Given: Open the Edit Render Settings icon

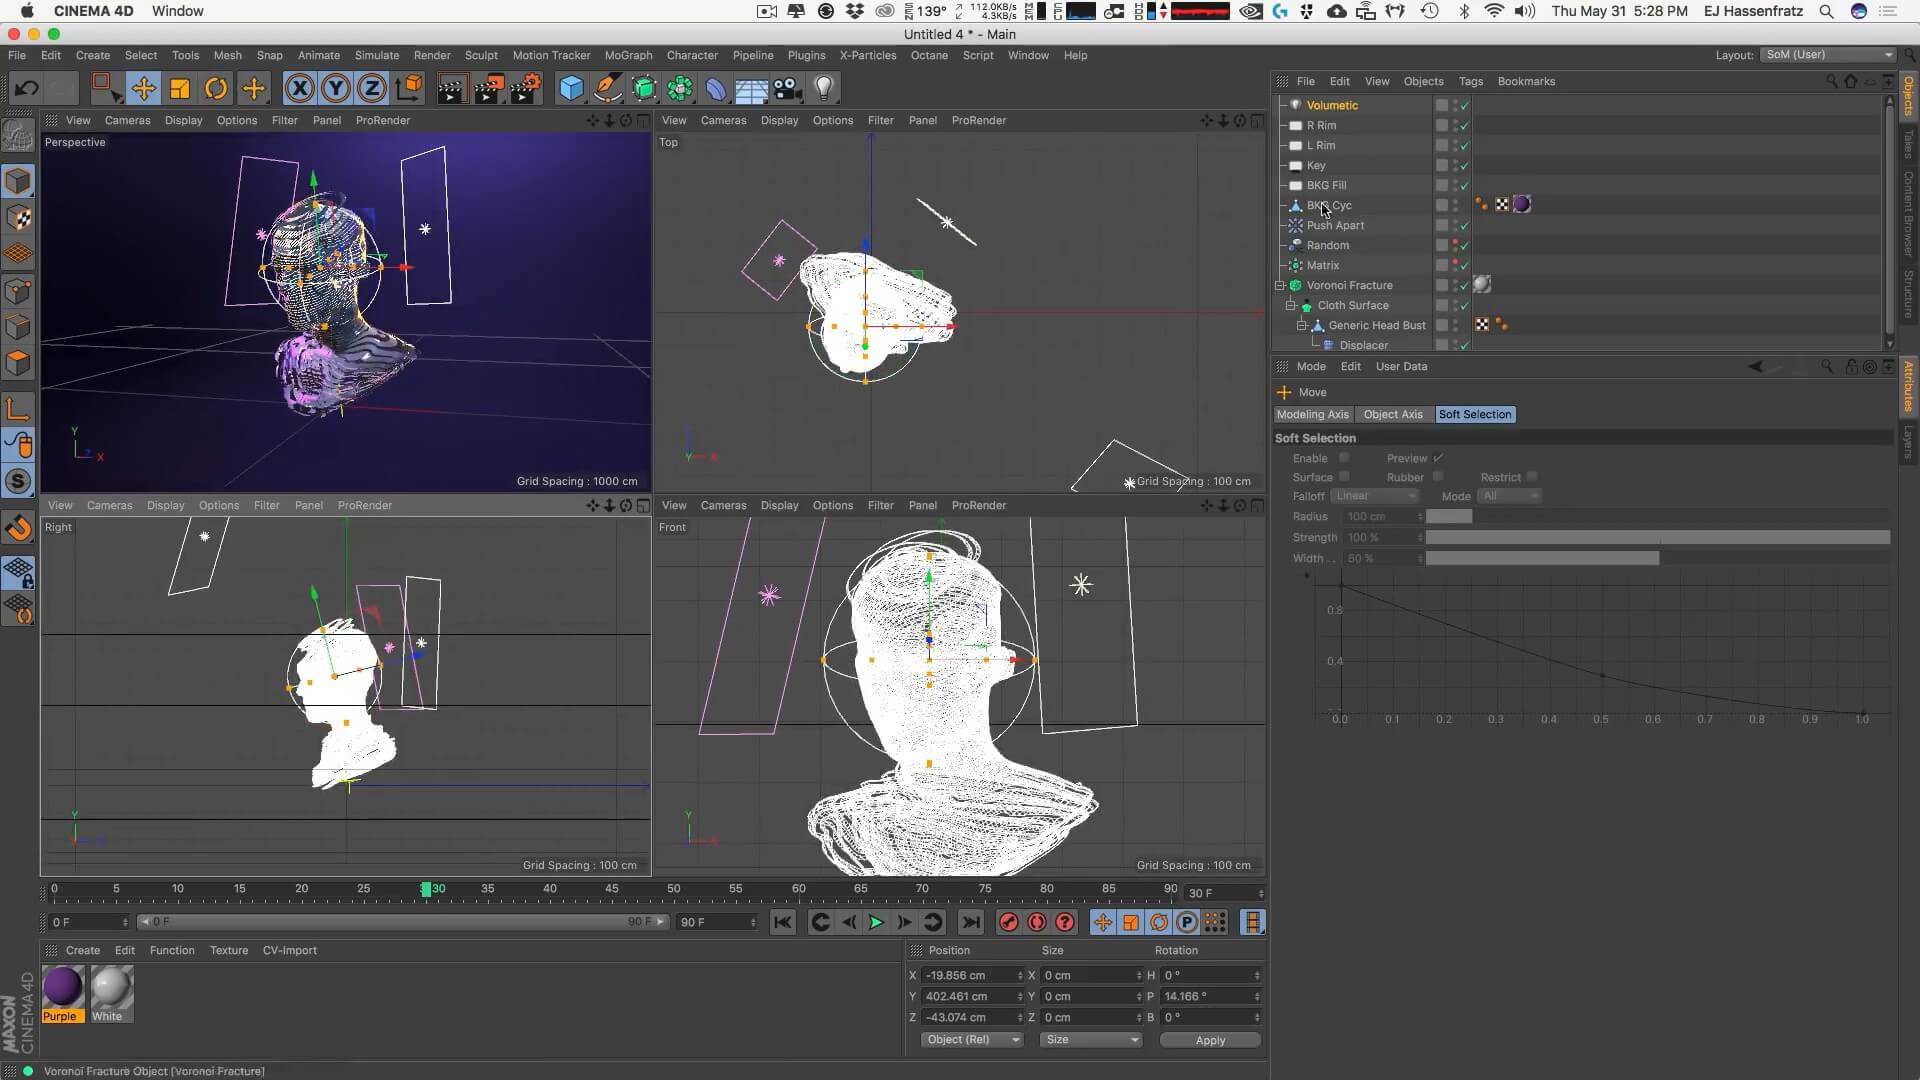Looking at the screenshot, I should (x=526, y=89).
